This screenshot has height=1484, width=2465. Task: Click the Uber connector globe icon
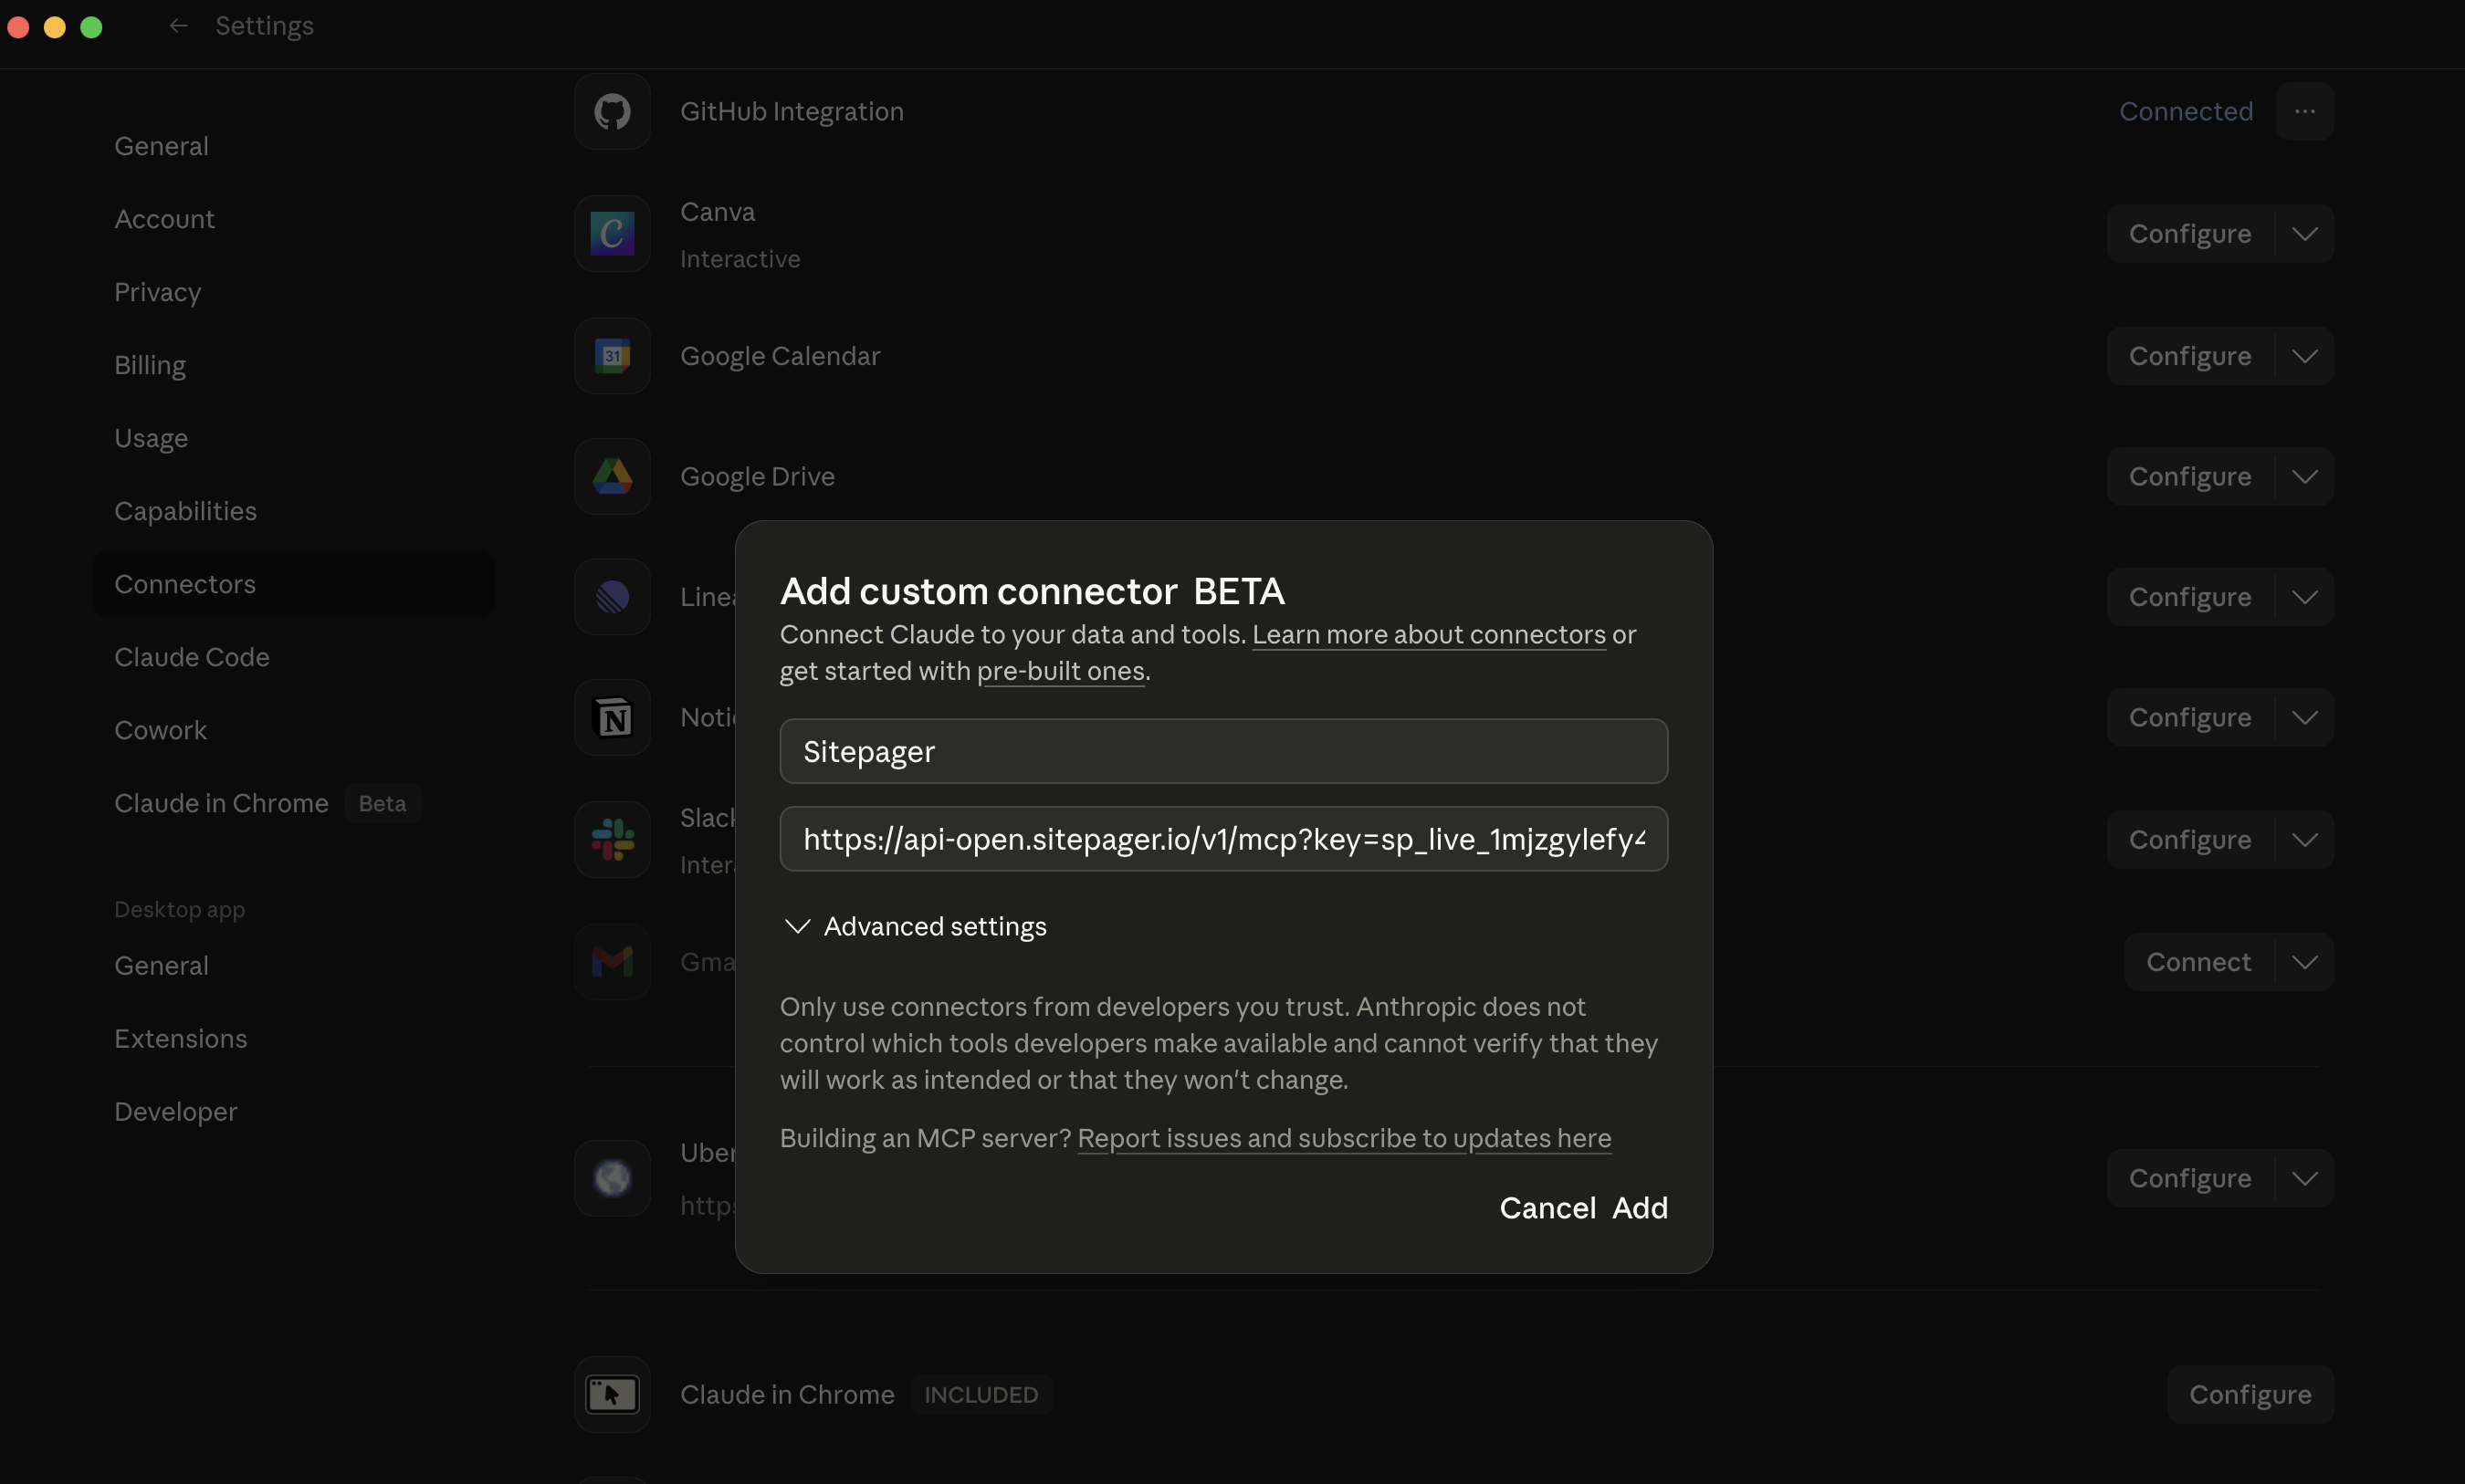click(612, 1178)
